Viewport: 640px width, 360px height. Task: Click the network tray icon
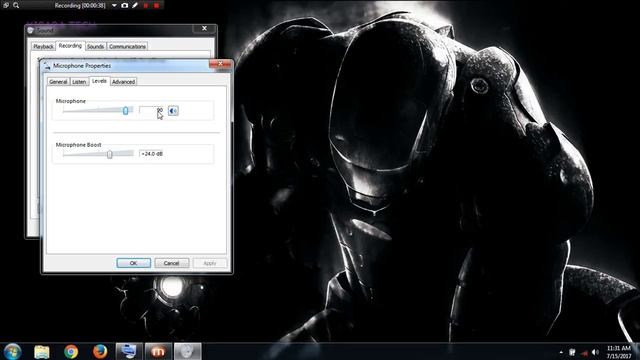[584, 352]
